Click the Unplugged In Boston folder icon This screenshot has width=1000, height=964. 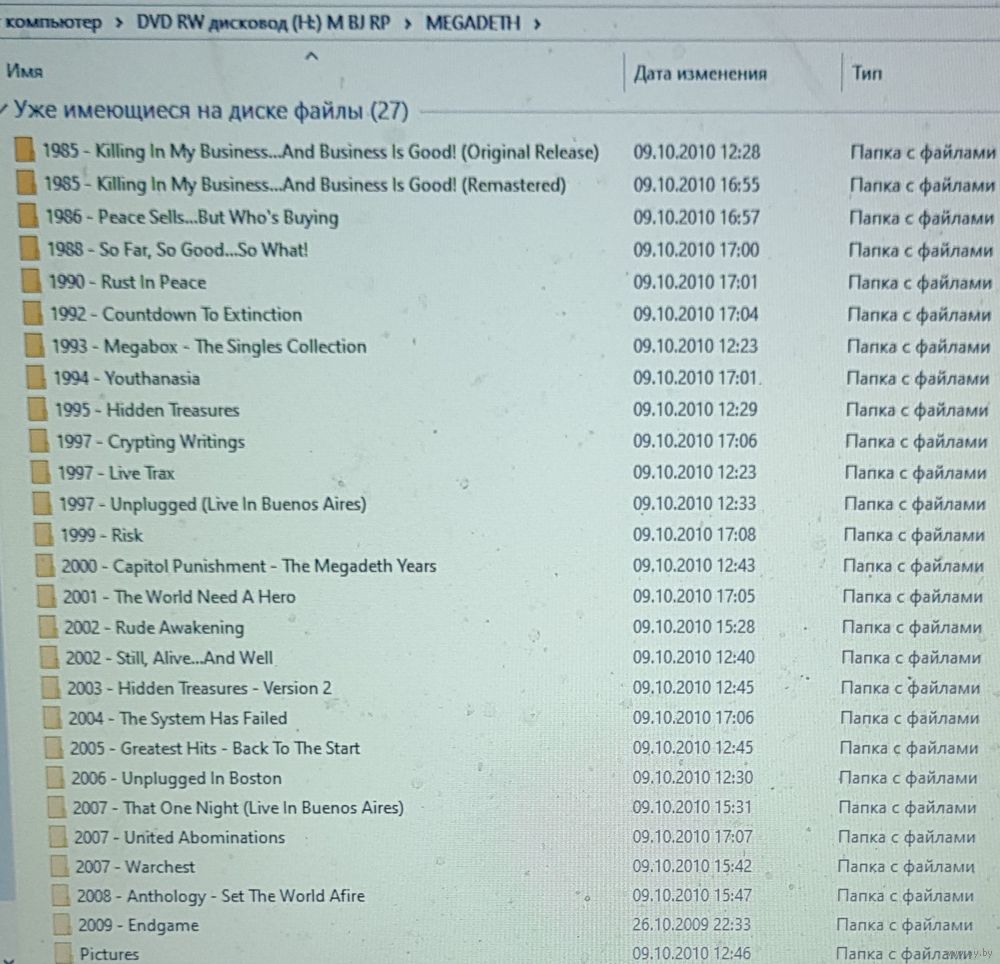pos(55,777)
